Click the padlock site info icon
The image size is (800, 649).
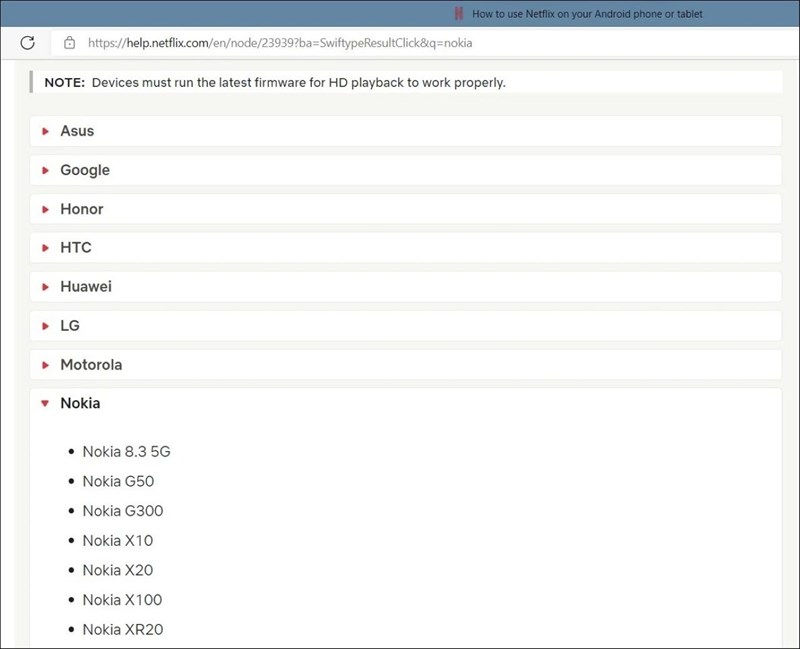69,43
